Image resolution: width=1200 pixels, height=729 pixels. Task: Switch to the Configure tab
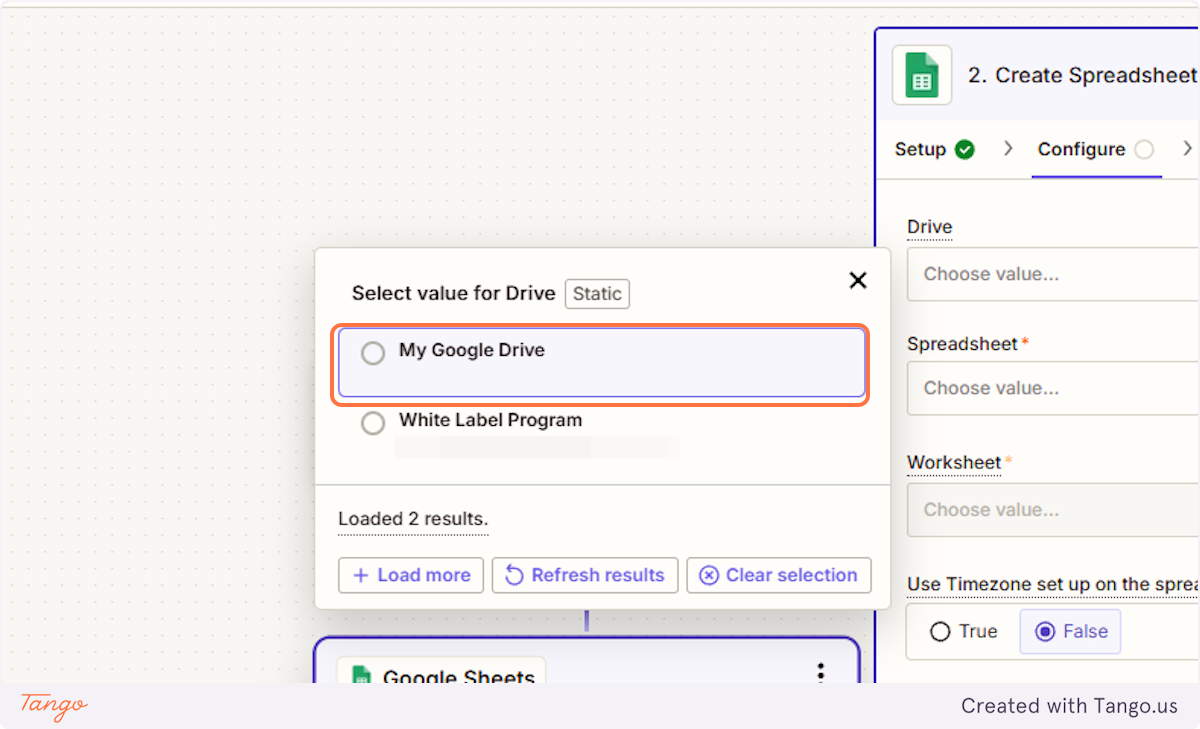point(1096,149)
